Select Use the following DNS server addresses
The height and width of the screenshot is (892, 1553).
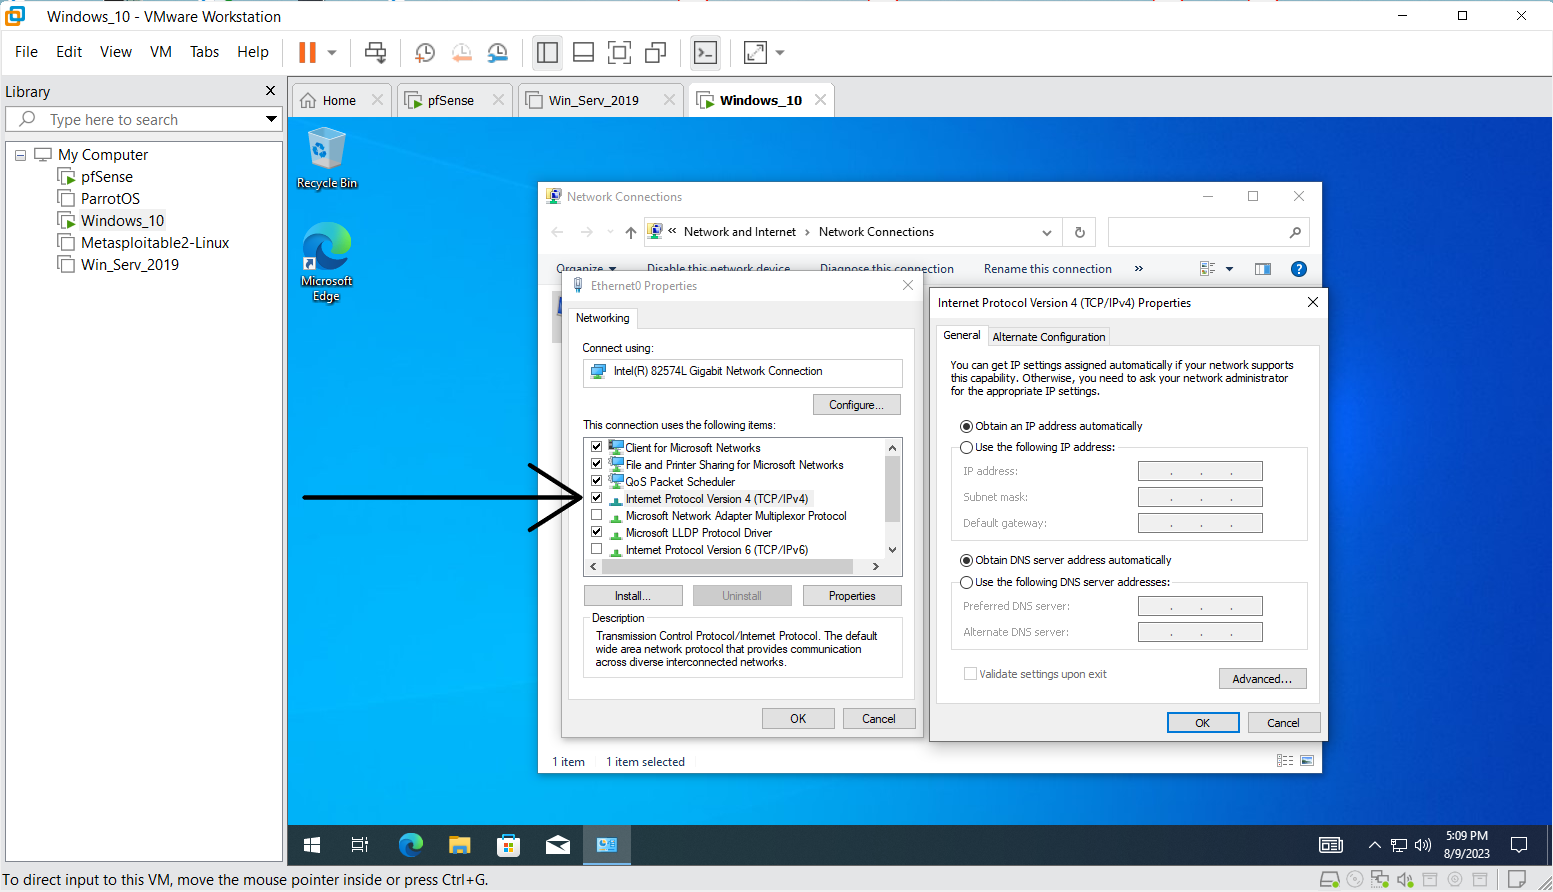(x=967, y=582)
